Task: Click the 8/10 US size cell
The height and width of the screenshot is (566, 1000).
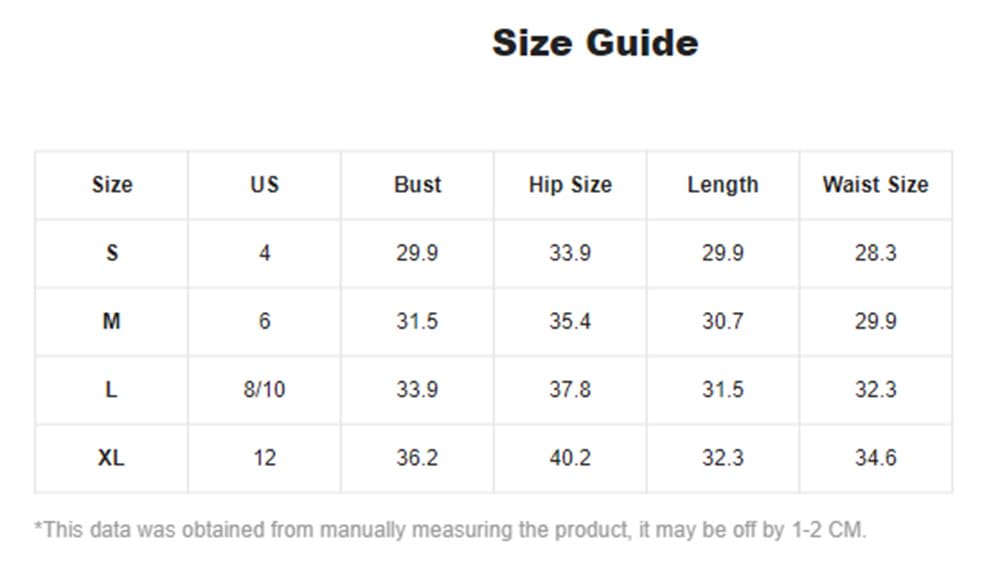Action: coord(264,389)
